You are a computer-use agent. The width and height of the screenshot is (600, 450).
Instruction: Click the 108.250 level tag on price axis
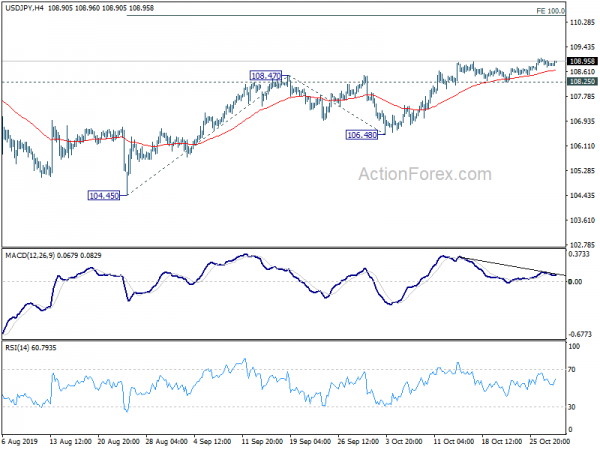point(581,82)
